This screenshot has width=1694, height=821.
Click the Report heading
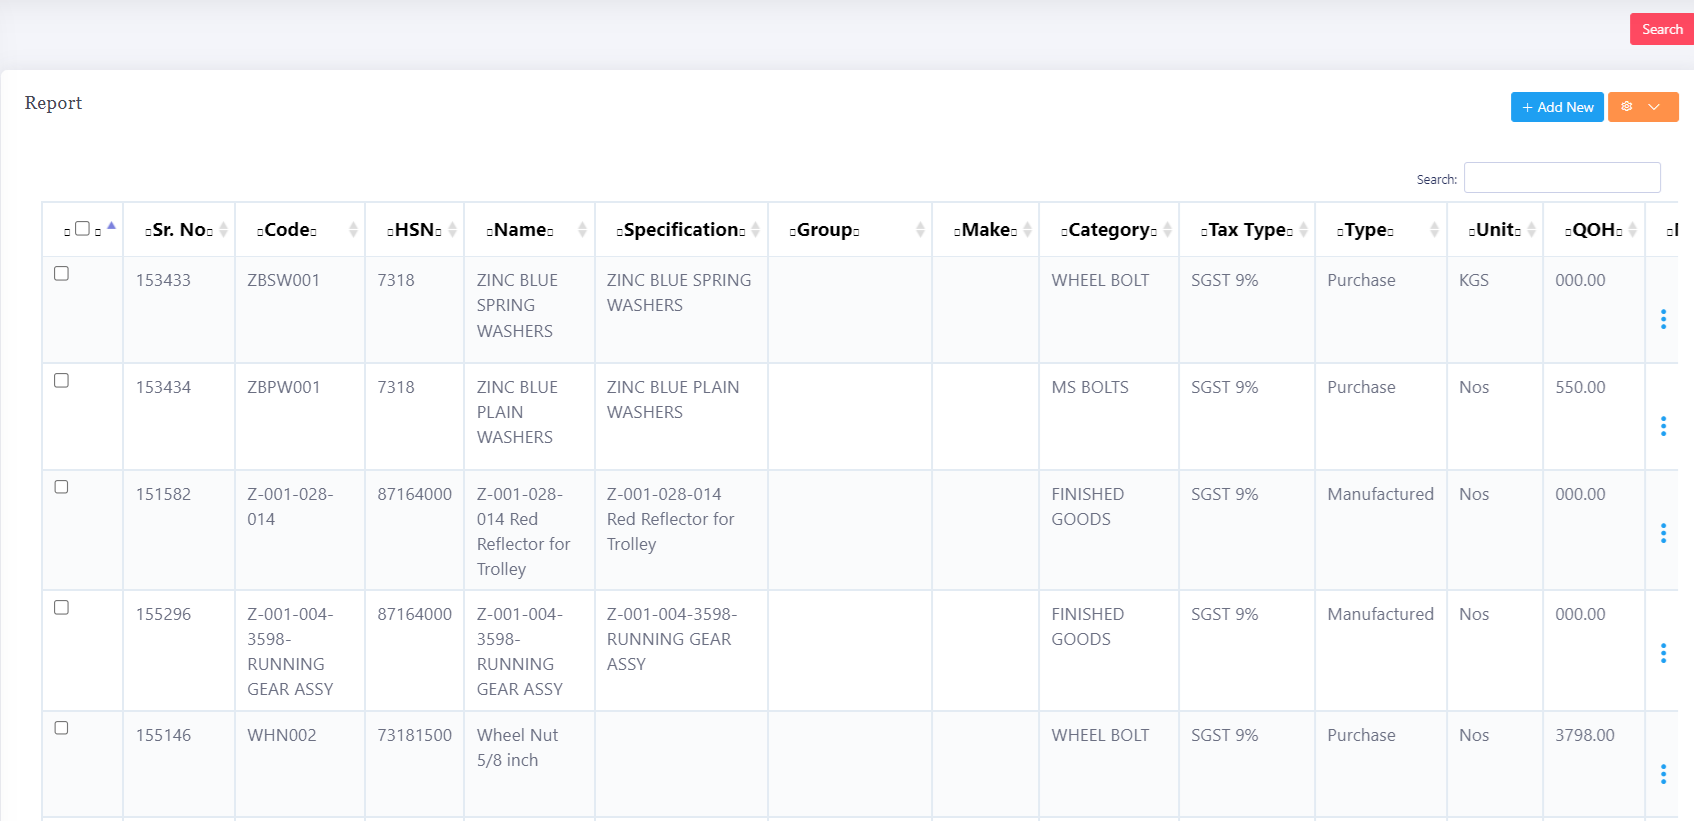(x=53, y=103)
